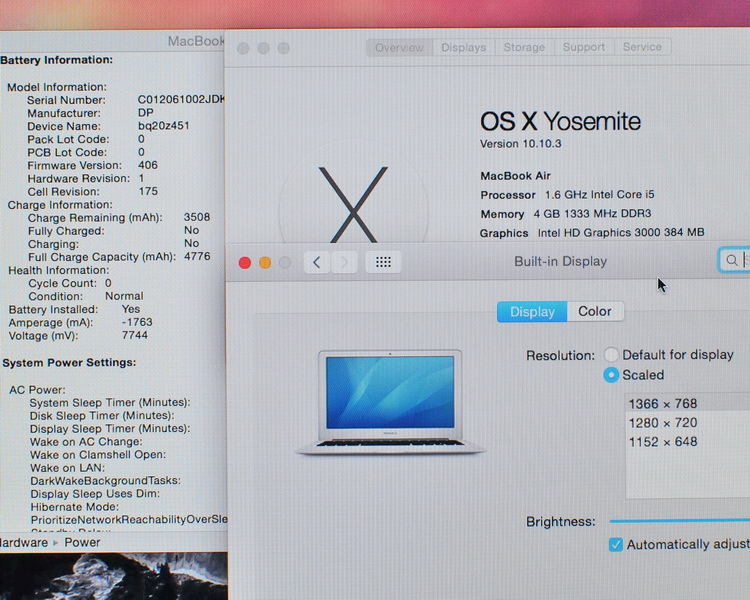Click the Processor 1.6 GHz Intel Core i5 line

(x=567, y=195)
